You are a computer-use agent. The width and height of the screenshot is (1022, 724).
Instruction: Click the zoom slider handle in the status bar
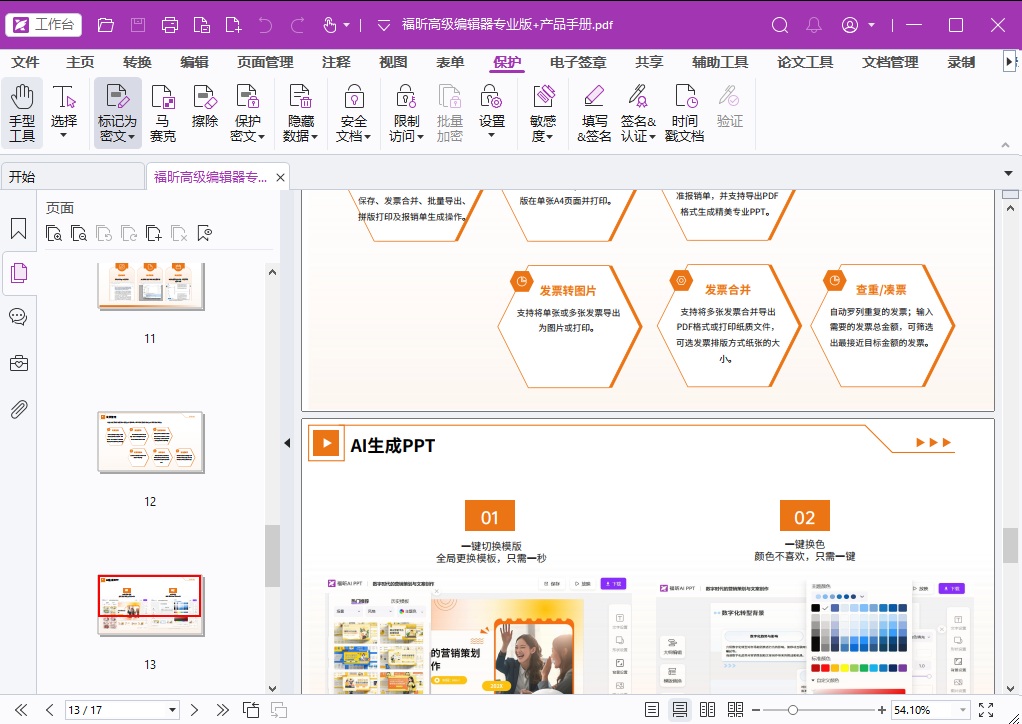793,710
